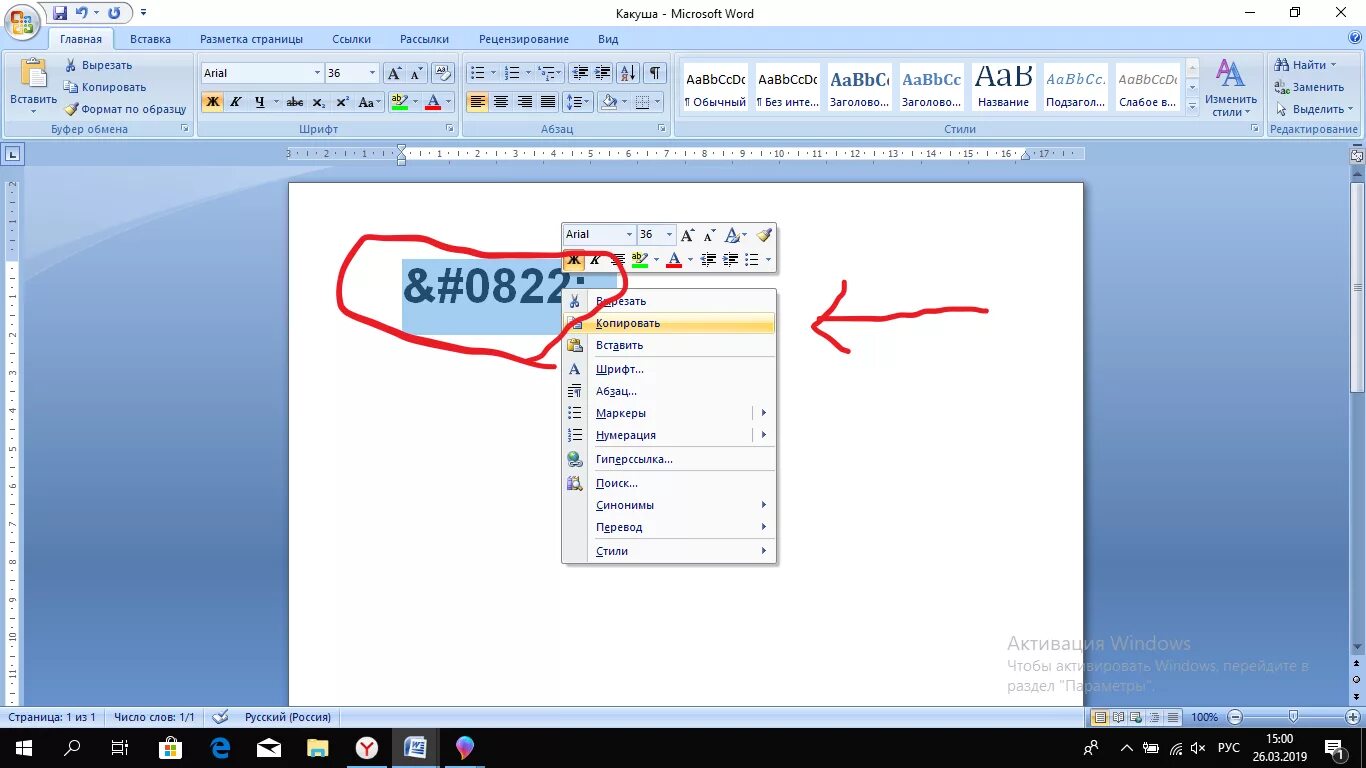Image resolution: width=1366 pixels, height=768 pixels.
Task: Adjust the zoom slider handle
Action: (x=1293, y=717)
